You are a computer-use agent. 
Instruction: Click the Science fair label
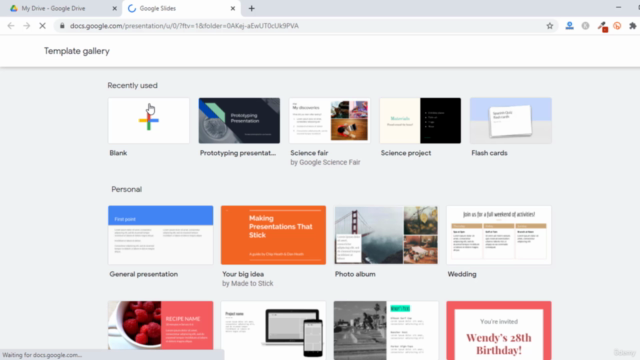309,153
